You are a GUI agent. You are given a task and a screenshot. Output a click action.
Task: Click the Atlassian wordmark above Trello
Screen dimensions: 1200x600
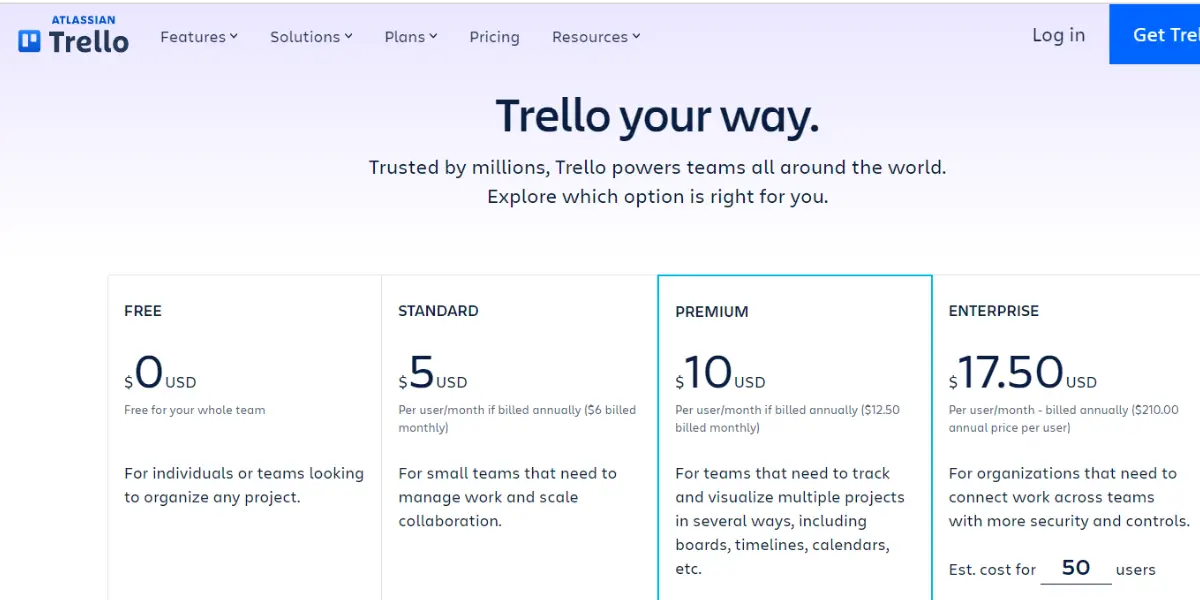83,19
